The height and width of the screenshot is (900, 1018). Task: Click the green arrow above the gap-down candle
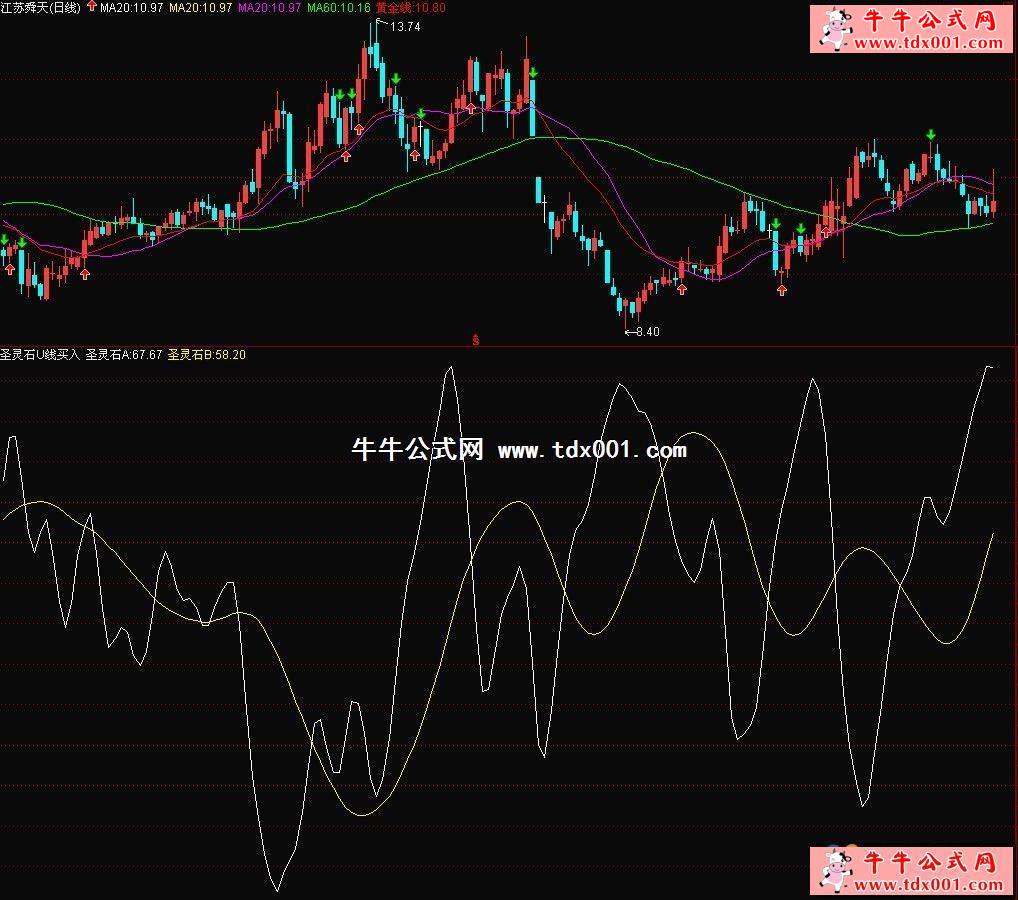[534, 72]
